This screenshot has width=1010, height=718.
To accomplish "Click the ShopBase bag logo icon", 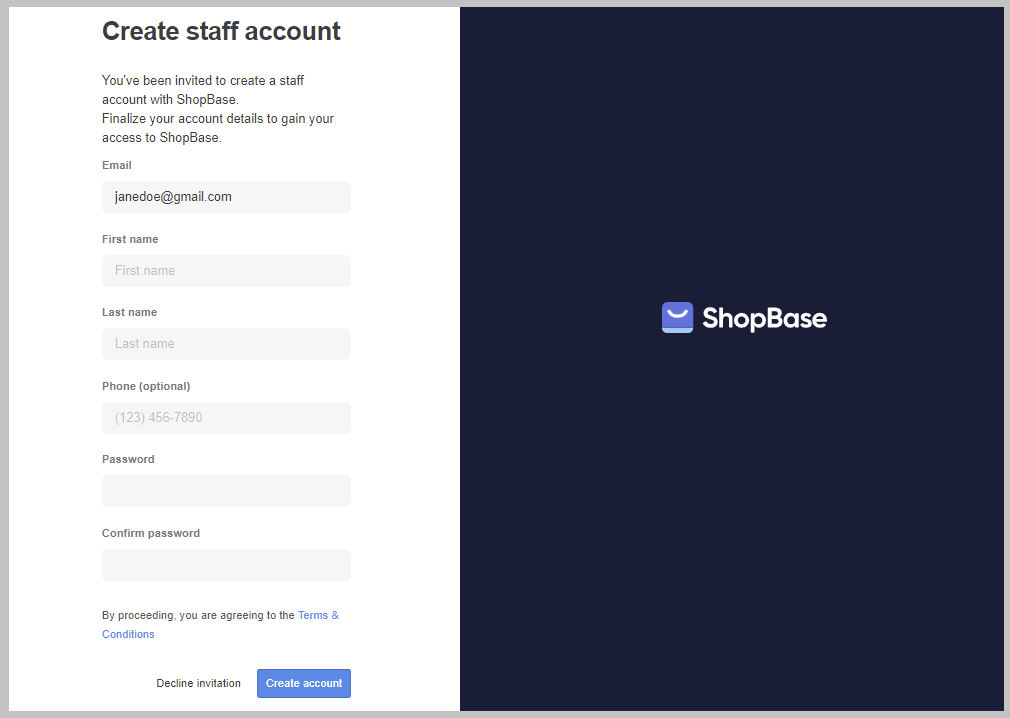I will click(678, 317).
